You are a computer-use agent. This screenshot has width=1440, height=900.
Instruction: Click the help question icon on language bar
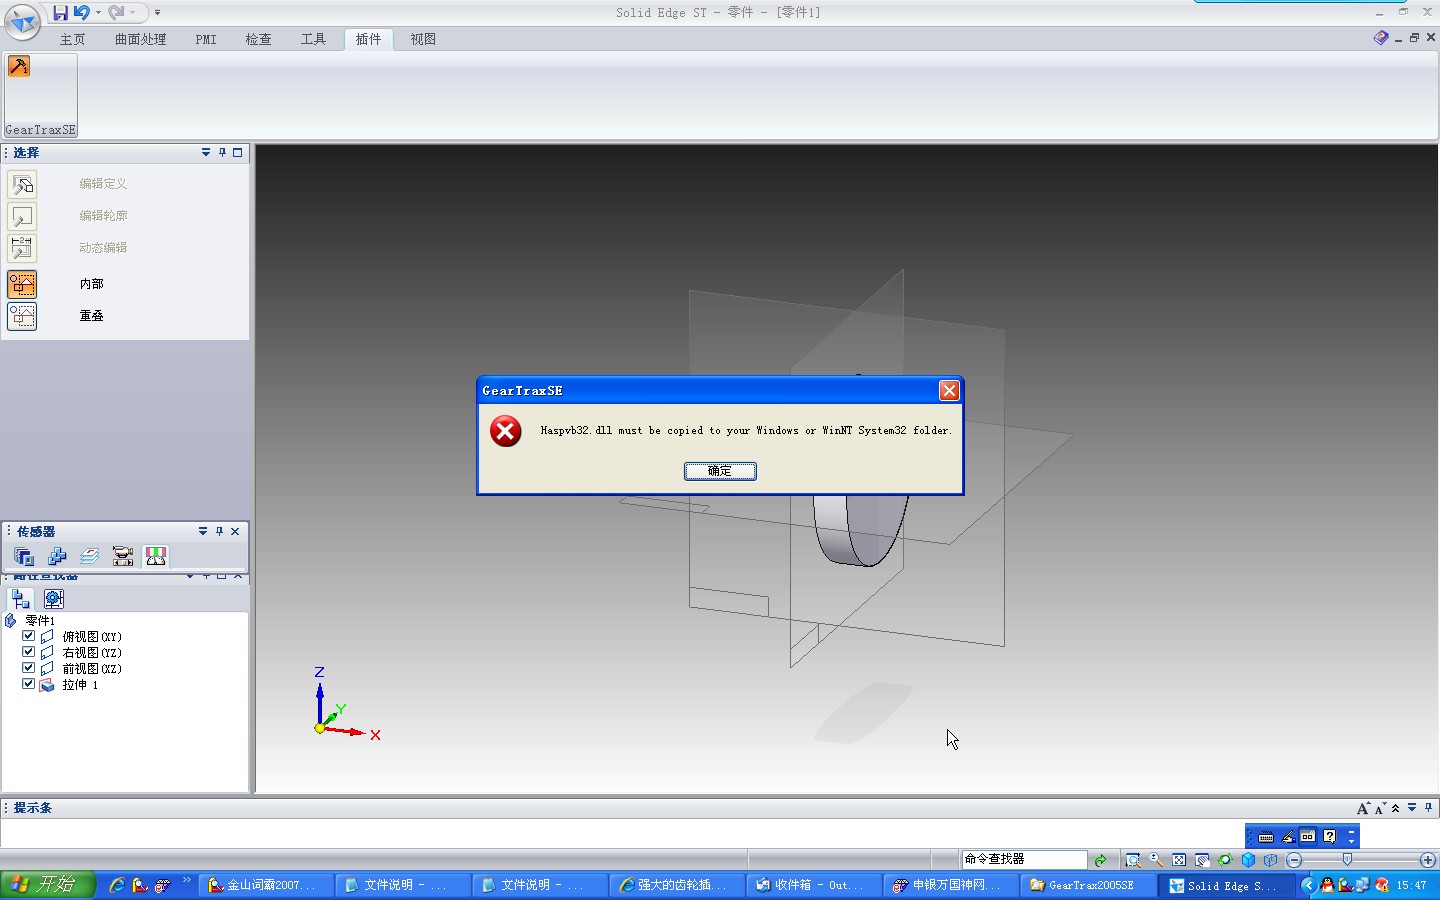tap(1329, 836)
